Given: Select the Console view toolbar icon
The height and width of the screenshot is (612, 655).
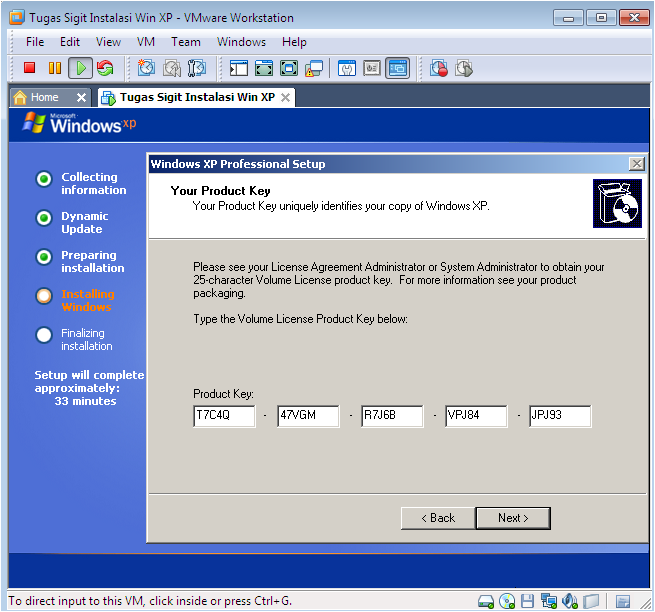Looking at the screenshot, I should pos(397,68).
